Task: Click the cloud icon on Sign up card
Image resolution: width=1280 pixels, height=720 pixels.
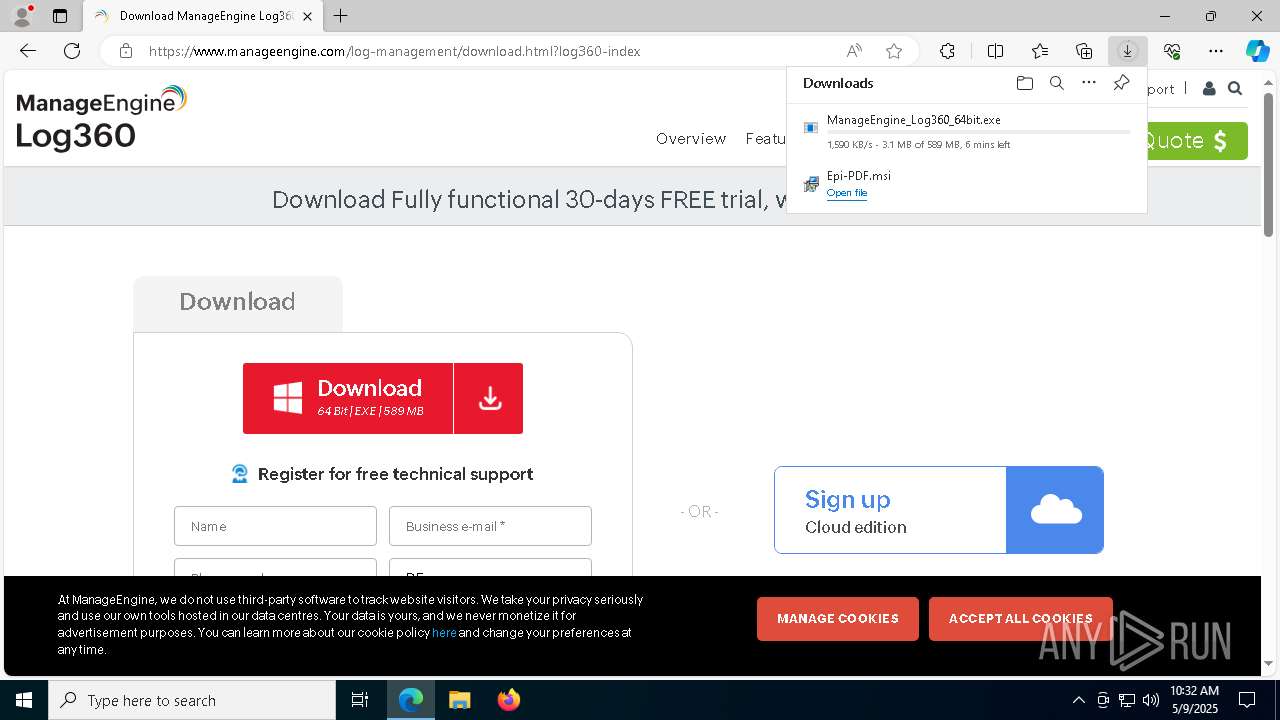Action: (1055, 510)
